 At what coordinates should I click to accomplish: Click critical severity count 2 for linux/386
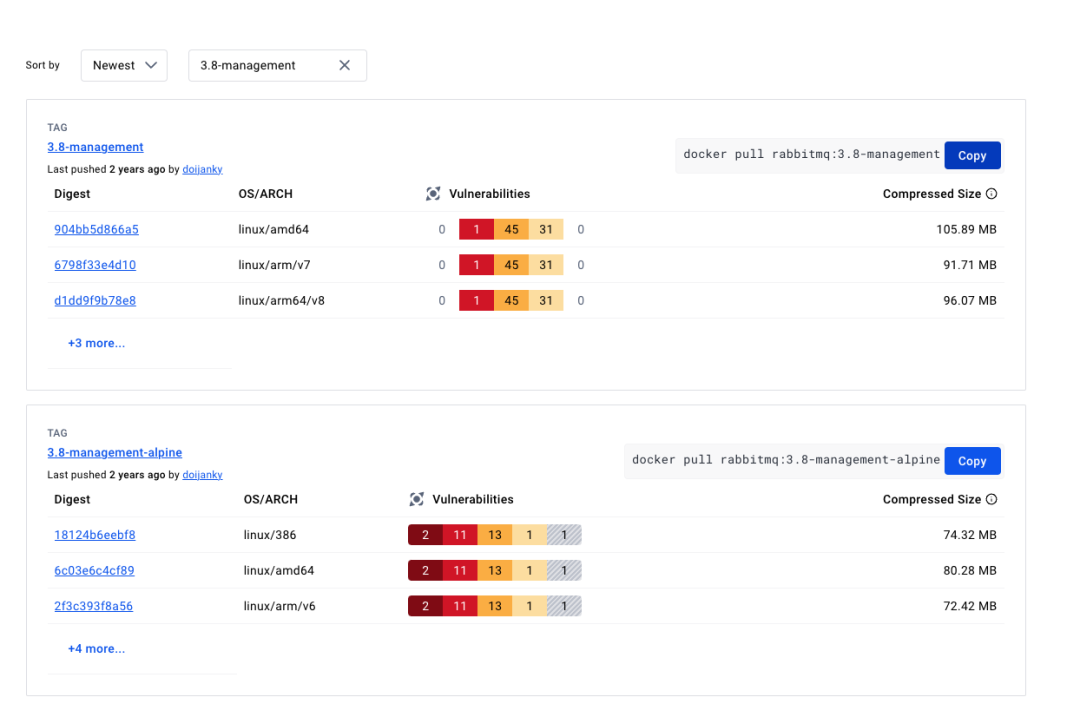point(425,535)
